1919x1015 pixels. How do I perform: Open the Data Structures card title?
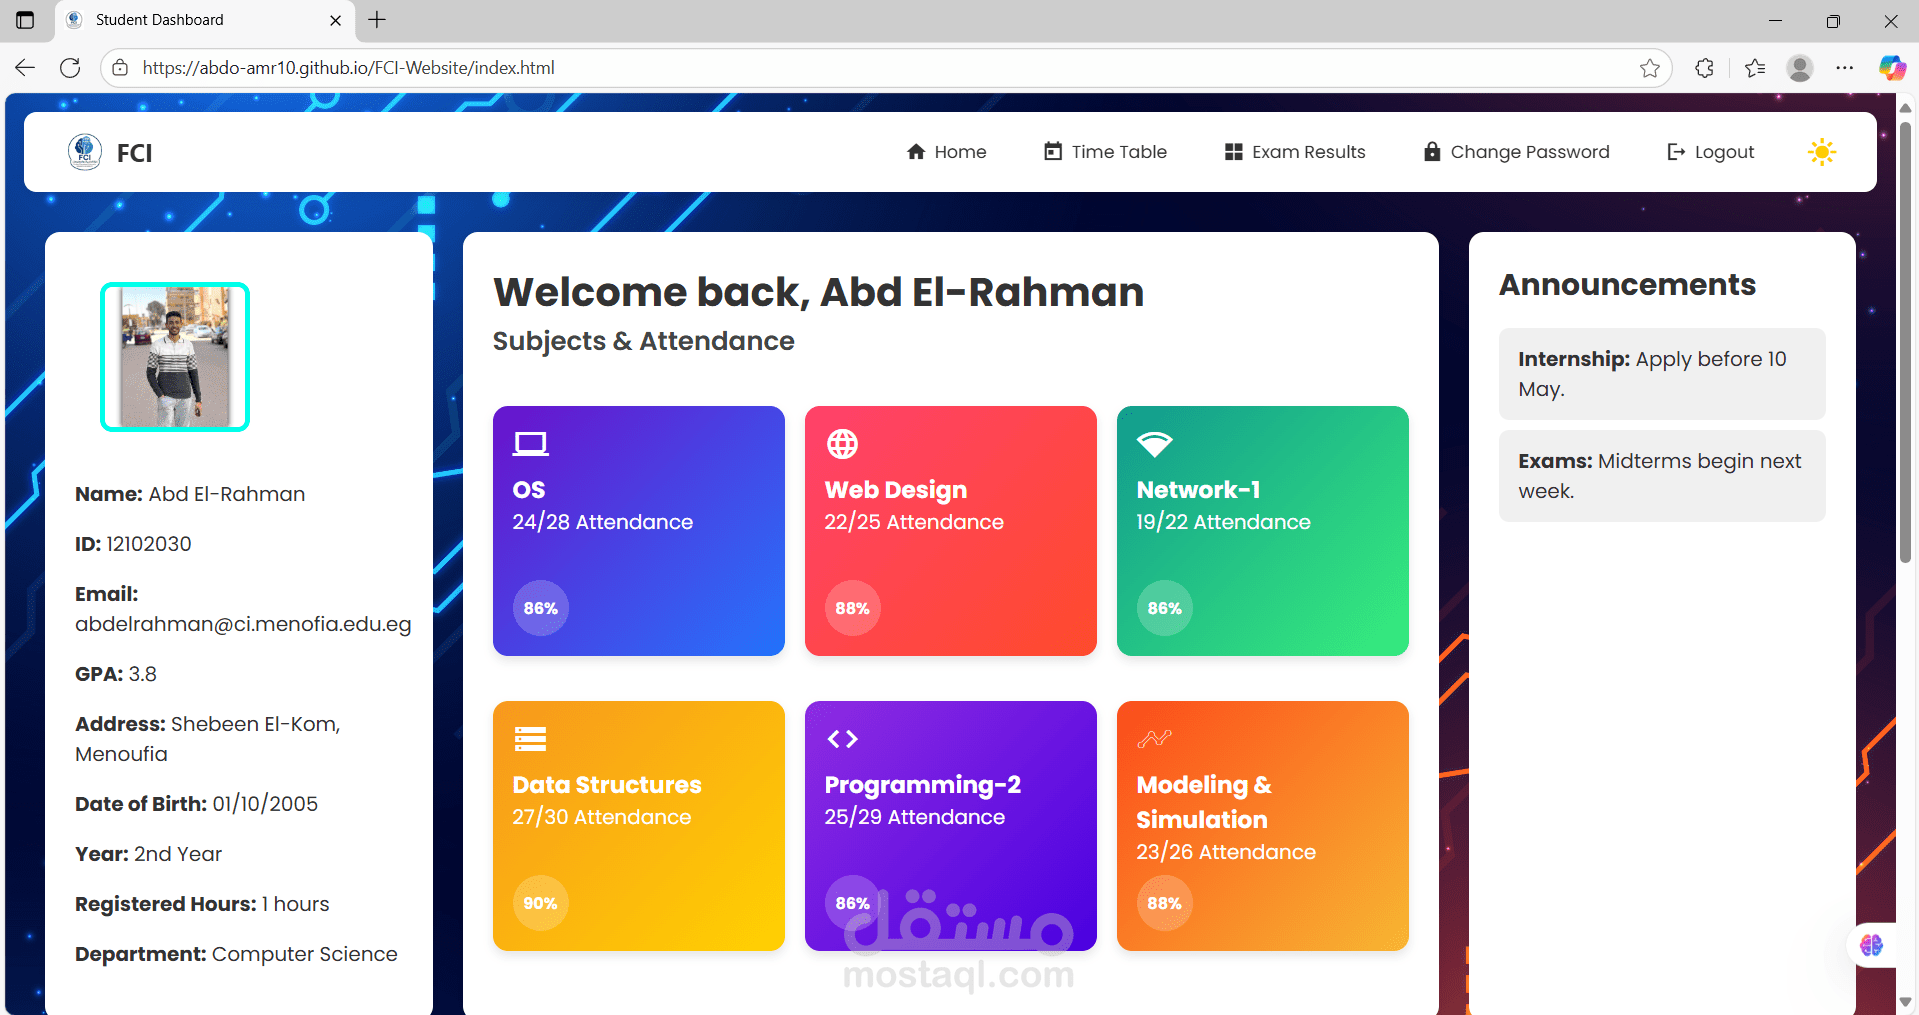point(607,785)
